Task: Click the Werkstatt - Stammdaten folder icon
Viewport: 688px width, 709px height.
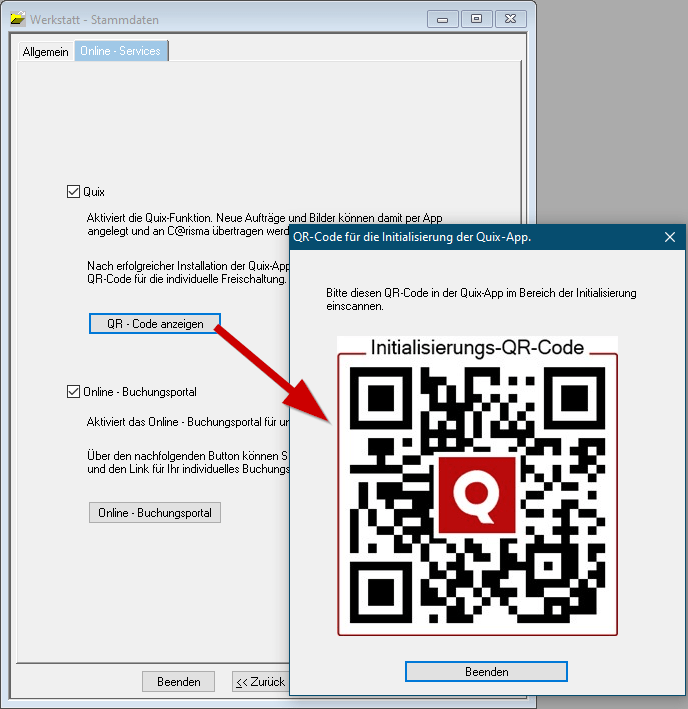Action: pos(18,19)
